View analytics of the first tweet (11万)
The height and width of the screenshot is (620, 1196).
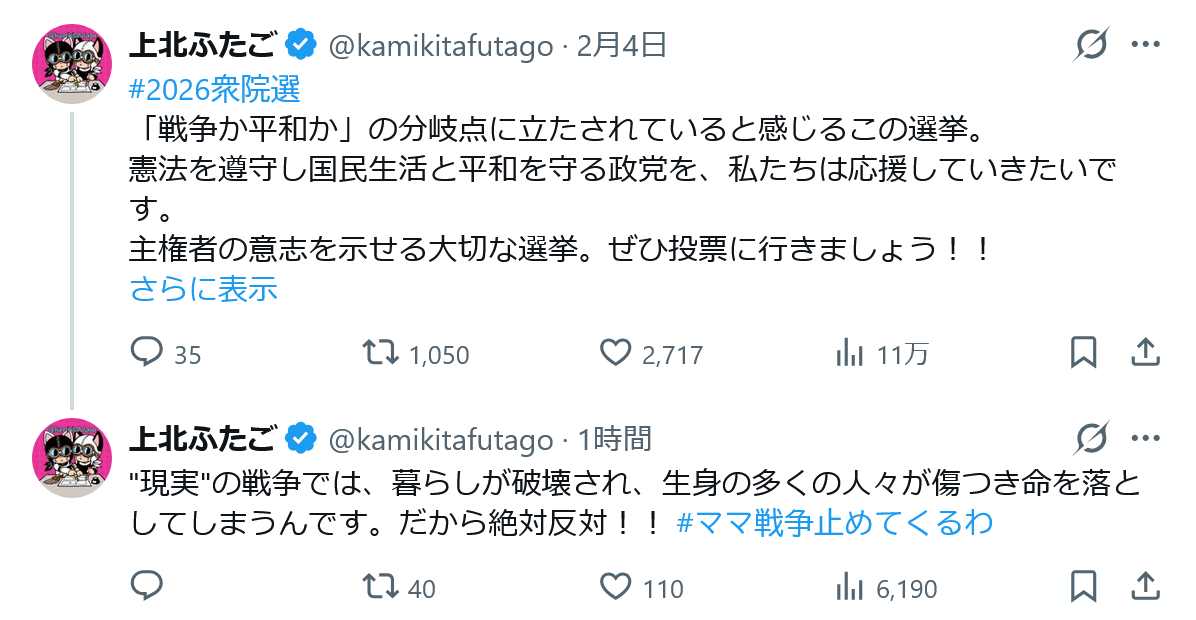tap(849, 352)
